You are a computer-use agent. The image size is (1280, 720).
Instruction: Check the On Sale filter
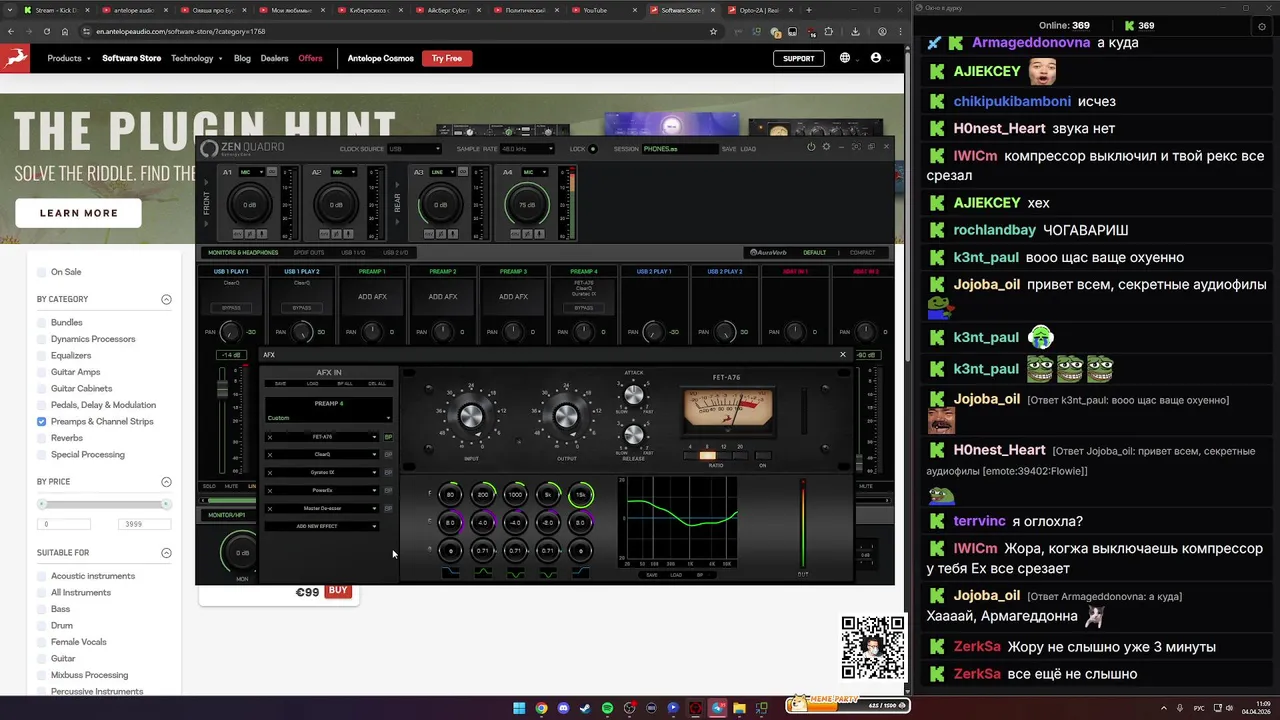tap(42, 272)
